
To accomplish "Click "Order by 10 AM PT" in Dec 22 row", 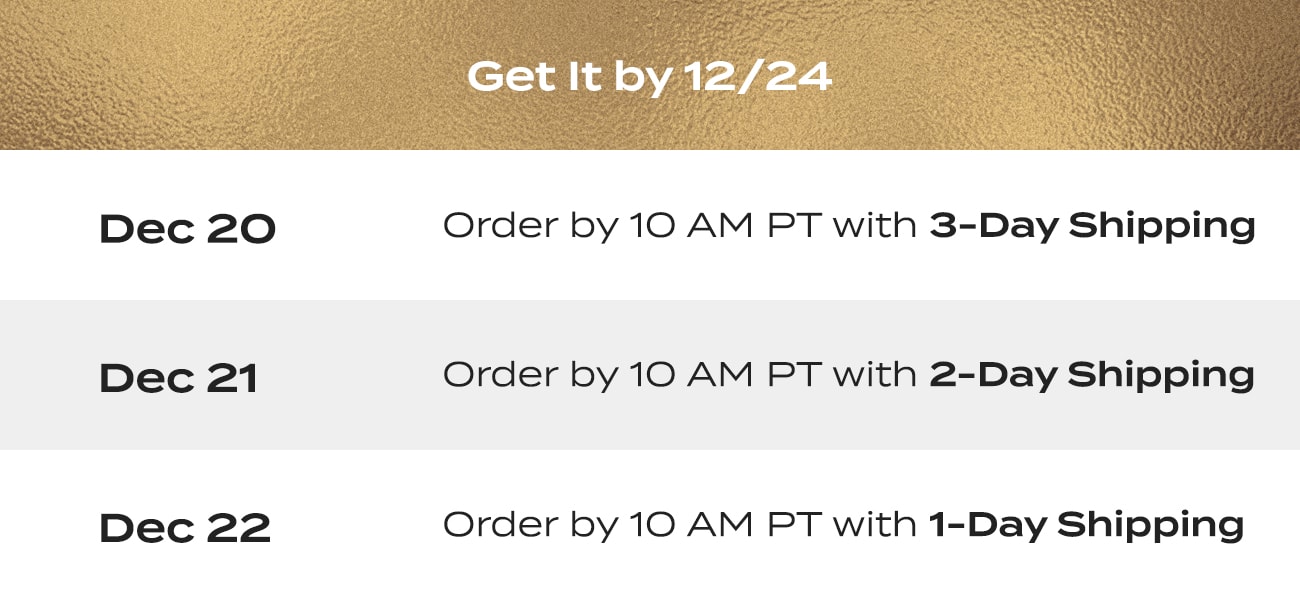I will click(632, 525).
